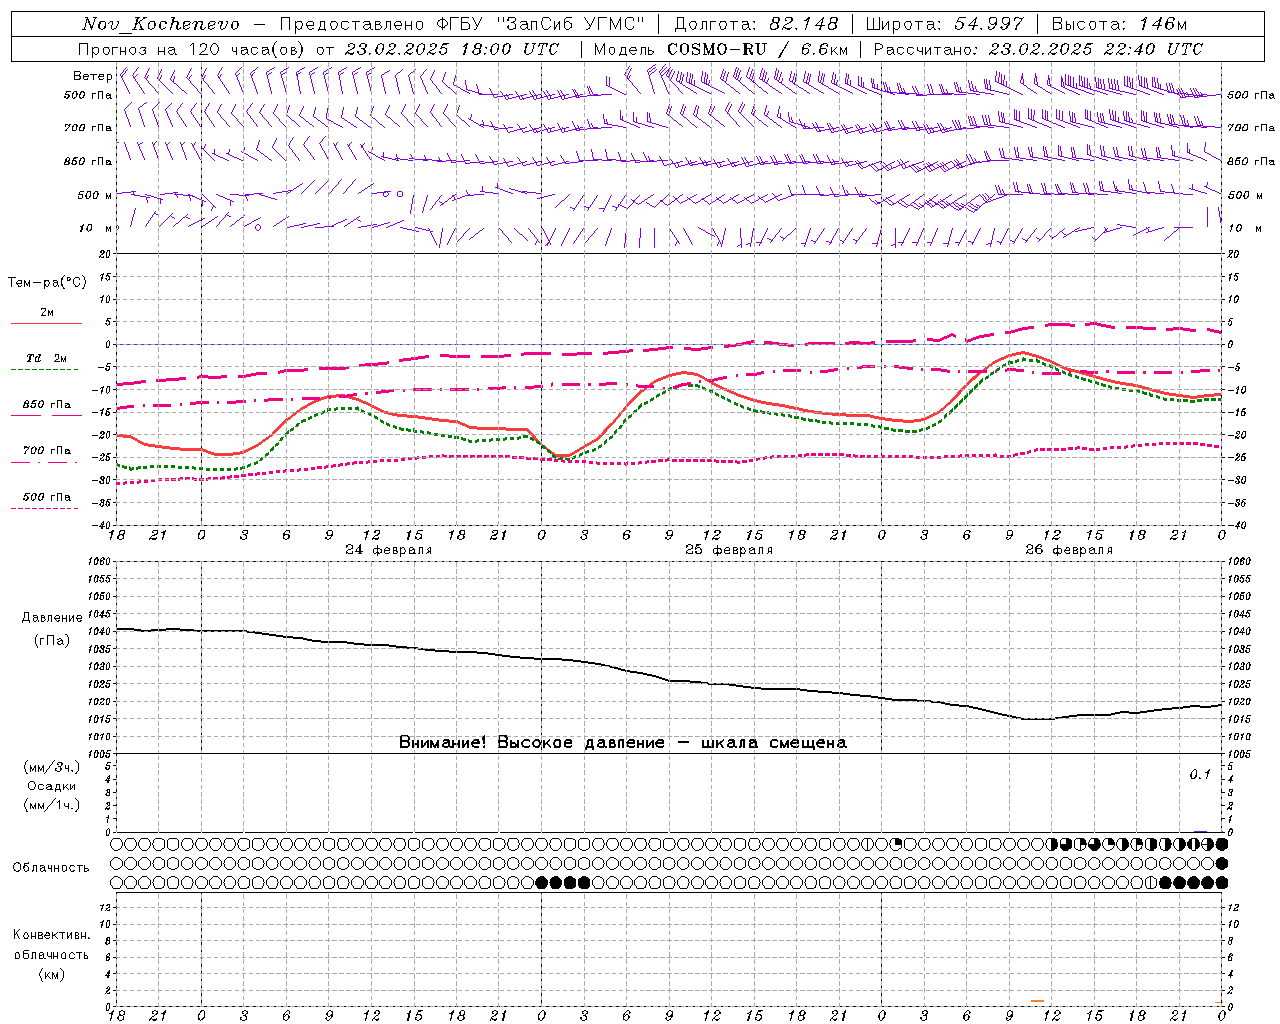Screen dimensions: 1280x1024
Task: Click the Тем-ра(°C) axis label
Action: click(47, 283)
